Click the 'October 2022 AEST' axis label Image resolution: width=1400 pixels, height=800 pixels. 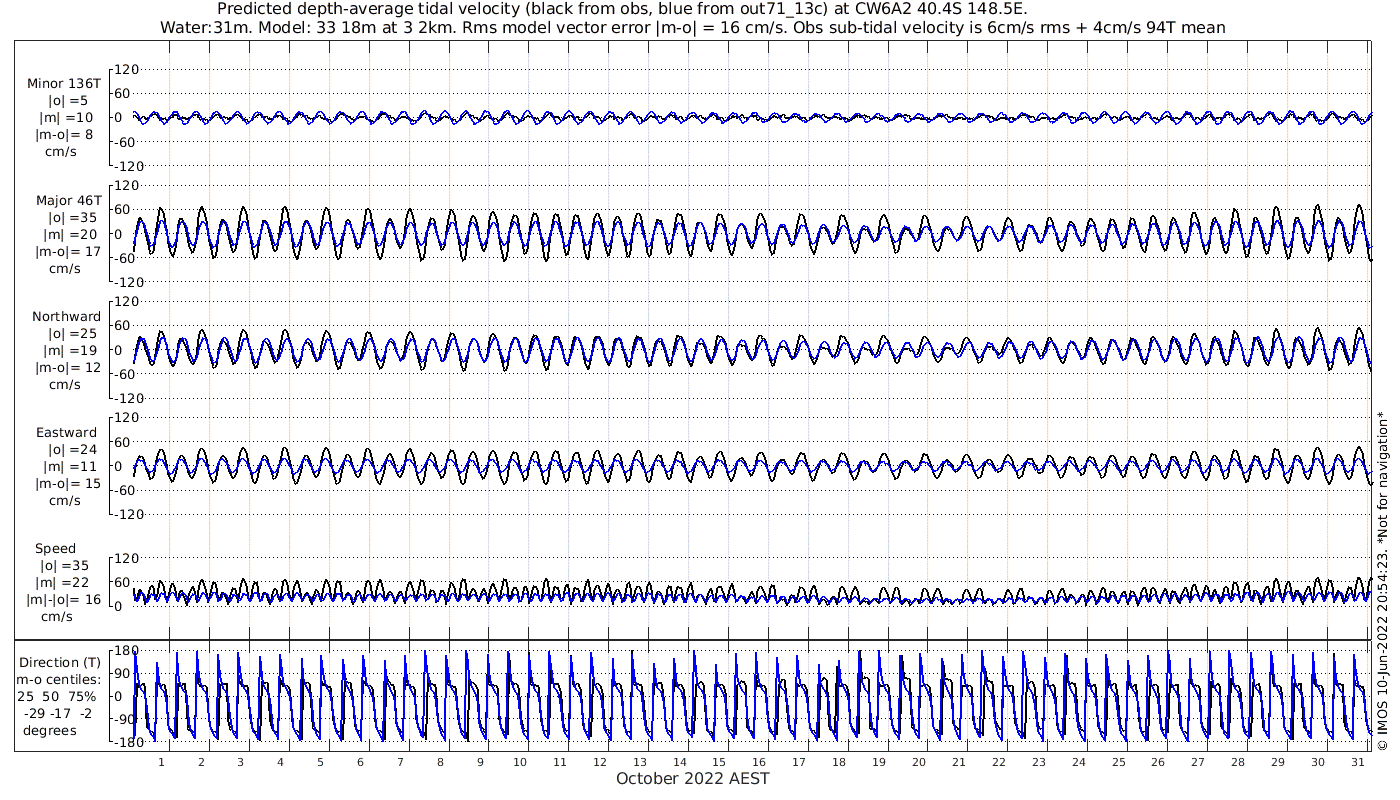693,779
